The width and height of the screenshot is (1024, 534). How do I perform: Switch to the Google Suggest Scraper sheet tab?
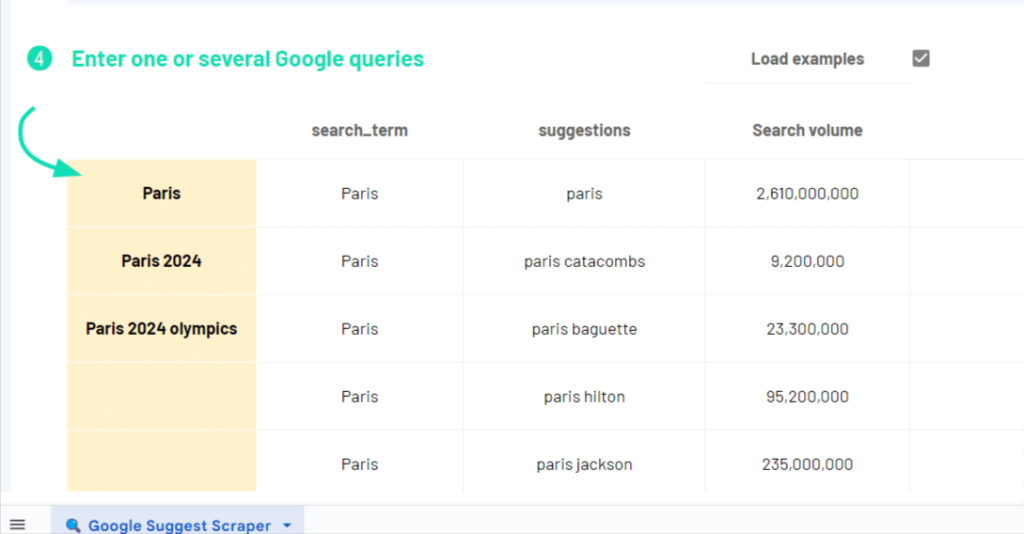pos(178,525)
